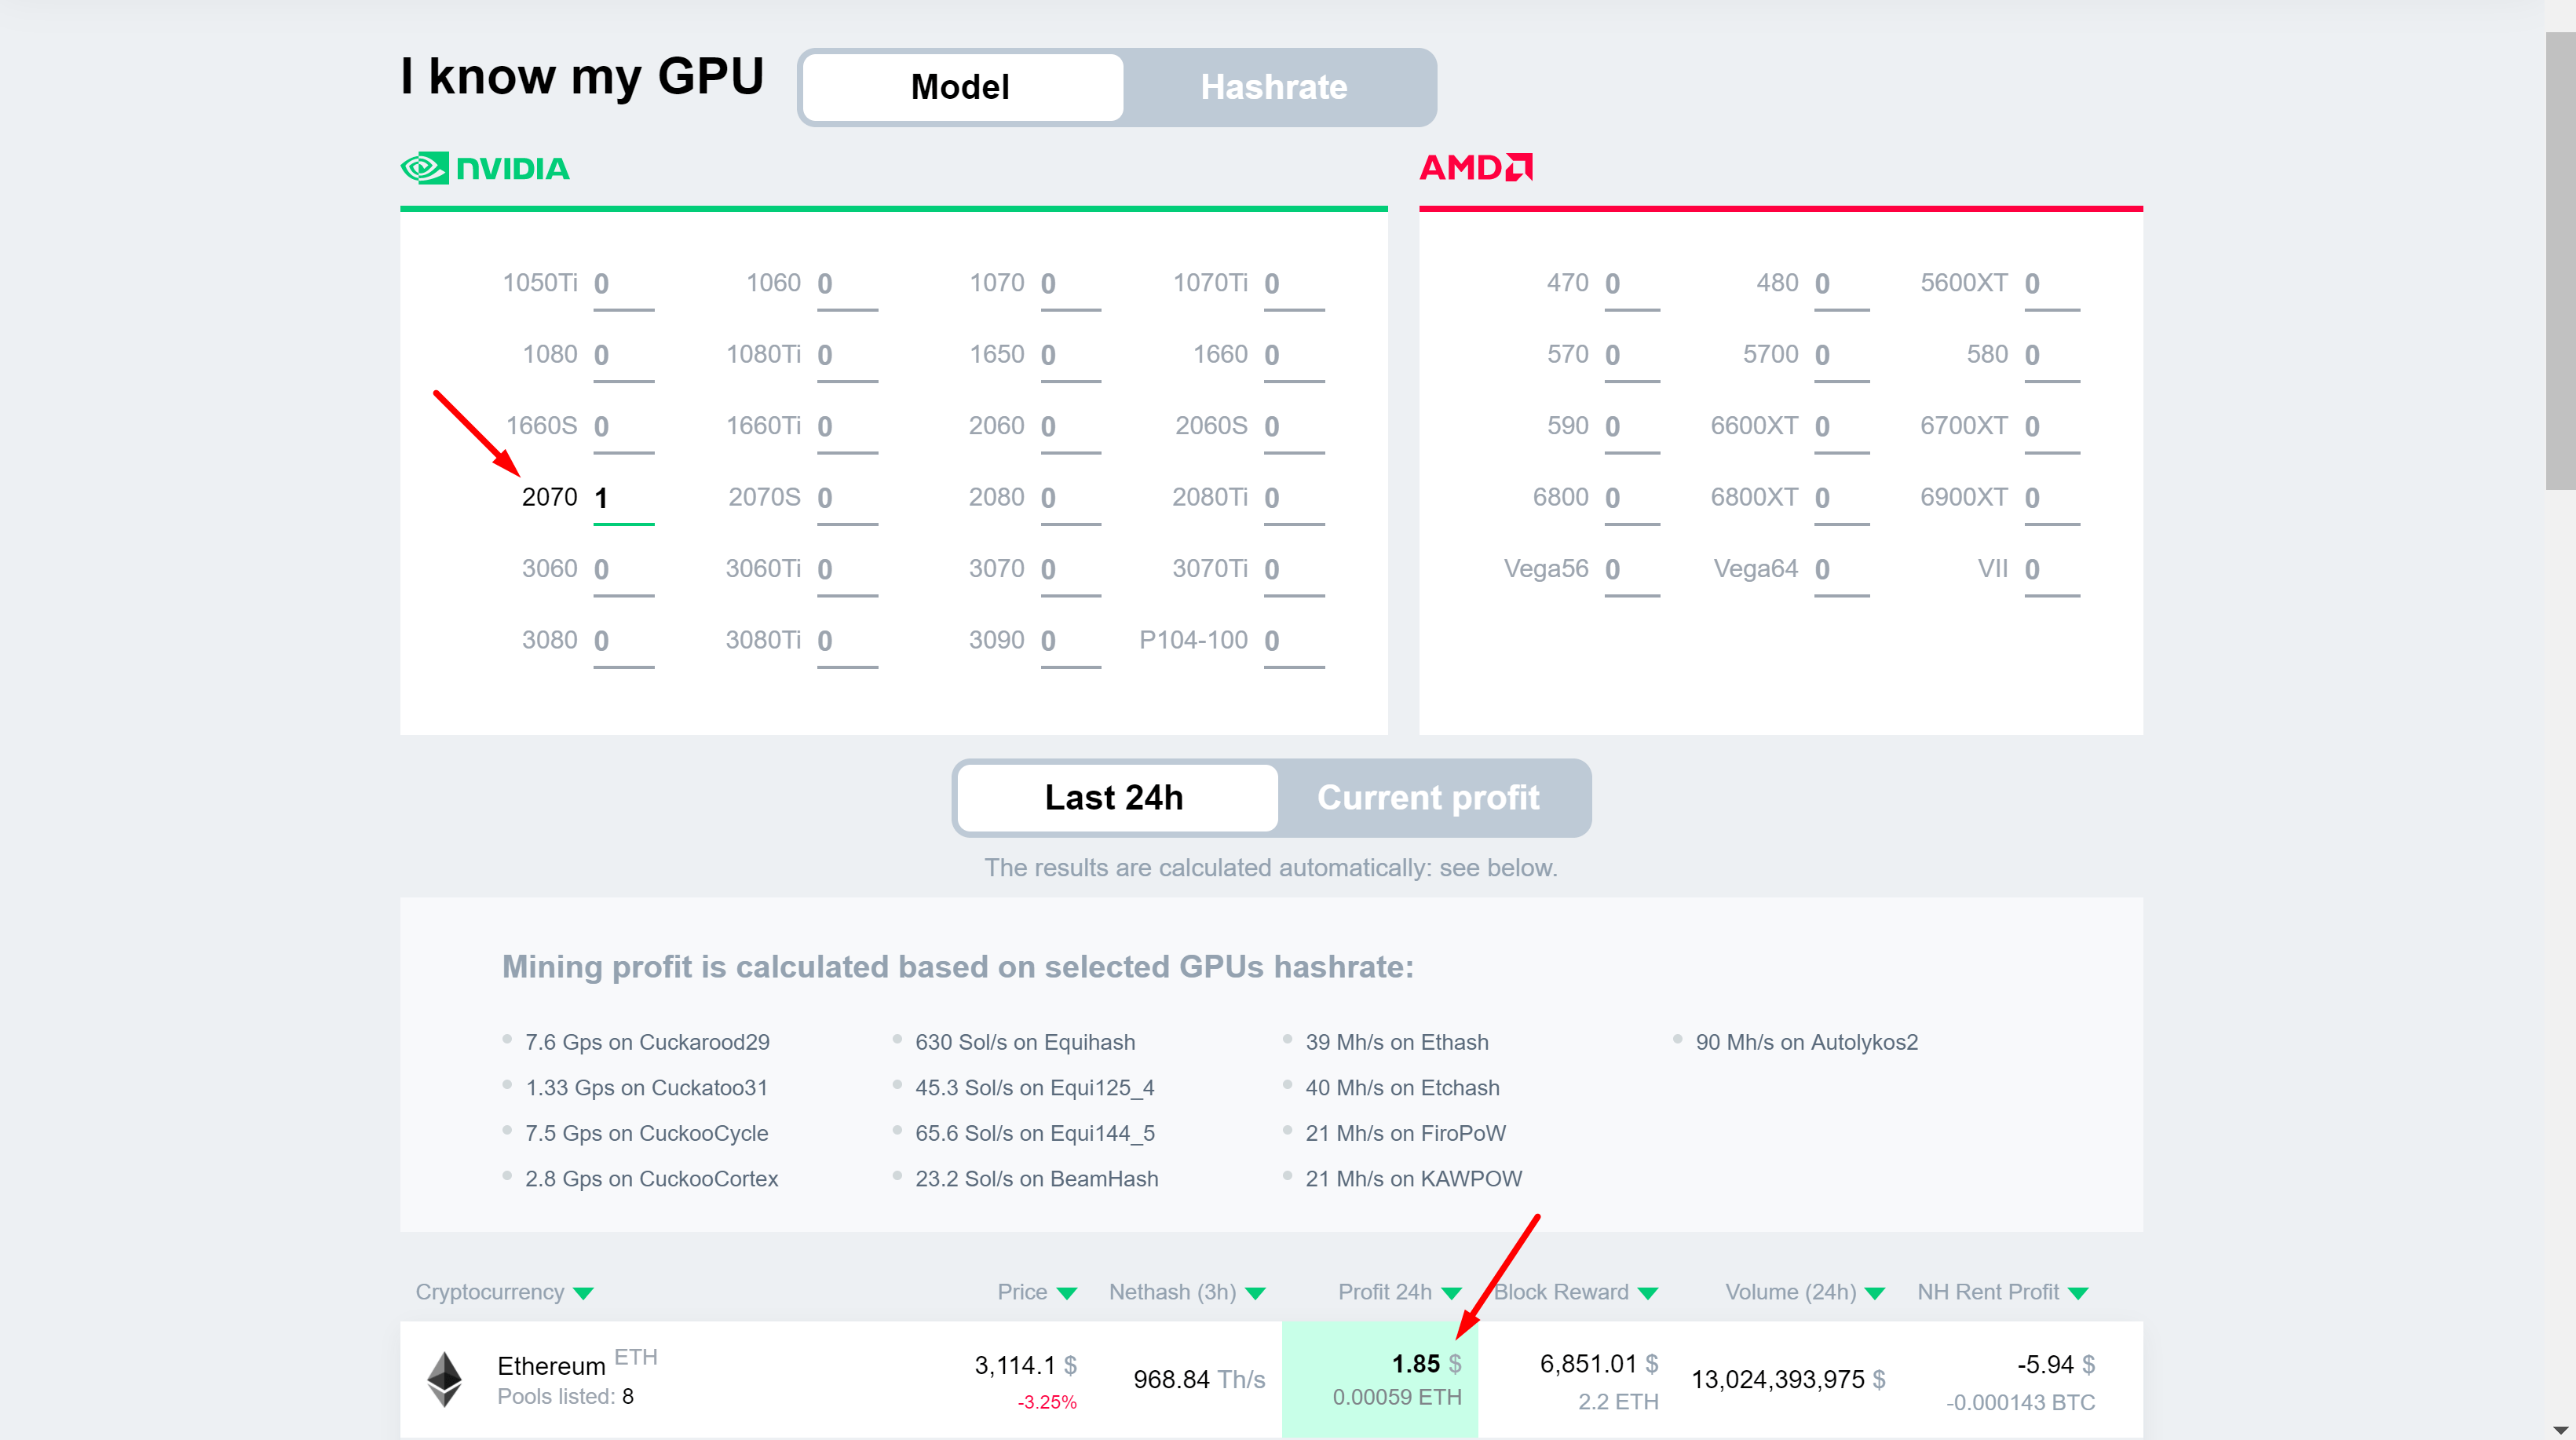Image resolution: width=2576 pixels, height=1440 pixels.
Task: Click green sort arrow beside NH Rent Profit
Action: [x=2078, y=1293]
